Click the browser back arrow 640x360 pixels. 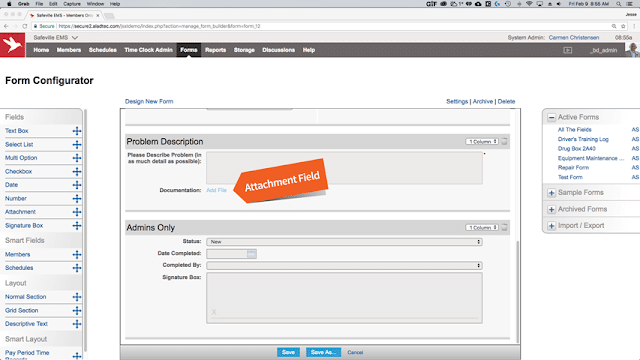coord(6,26)
